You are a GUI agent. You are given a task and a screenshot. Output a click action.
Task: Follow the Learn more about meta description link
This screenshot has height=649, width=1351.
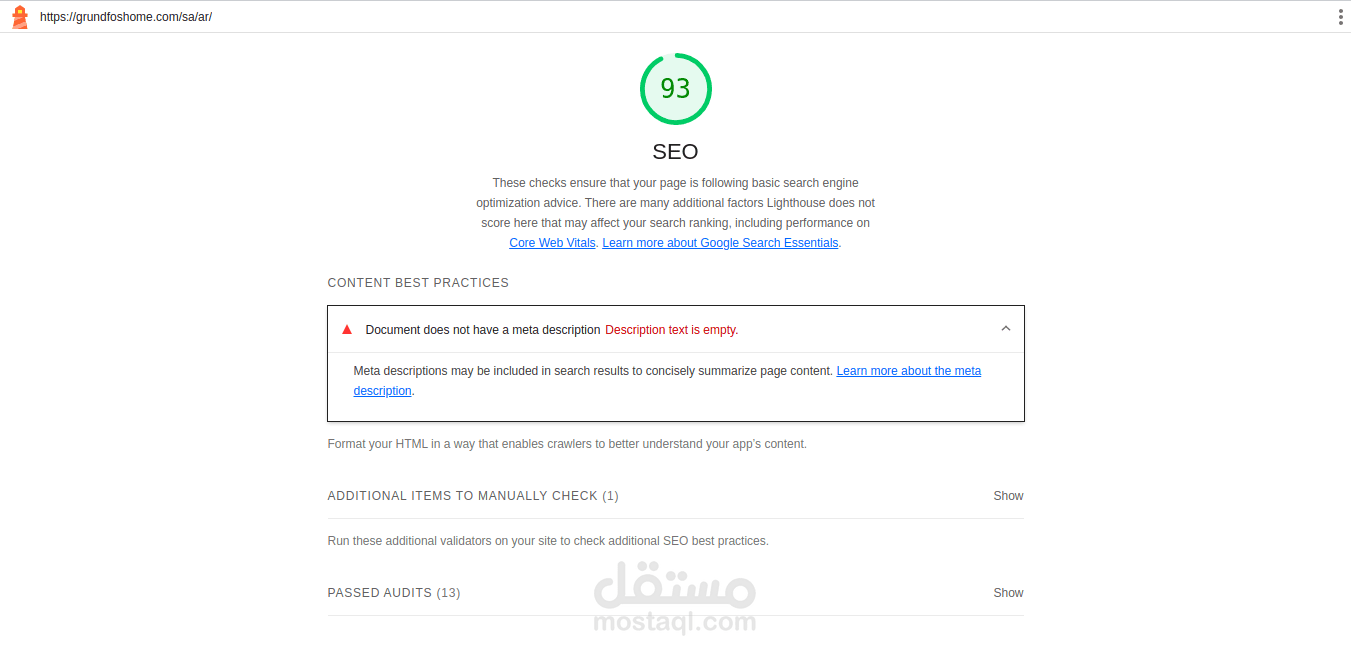908,371
